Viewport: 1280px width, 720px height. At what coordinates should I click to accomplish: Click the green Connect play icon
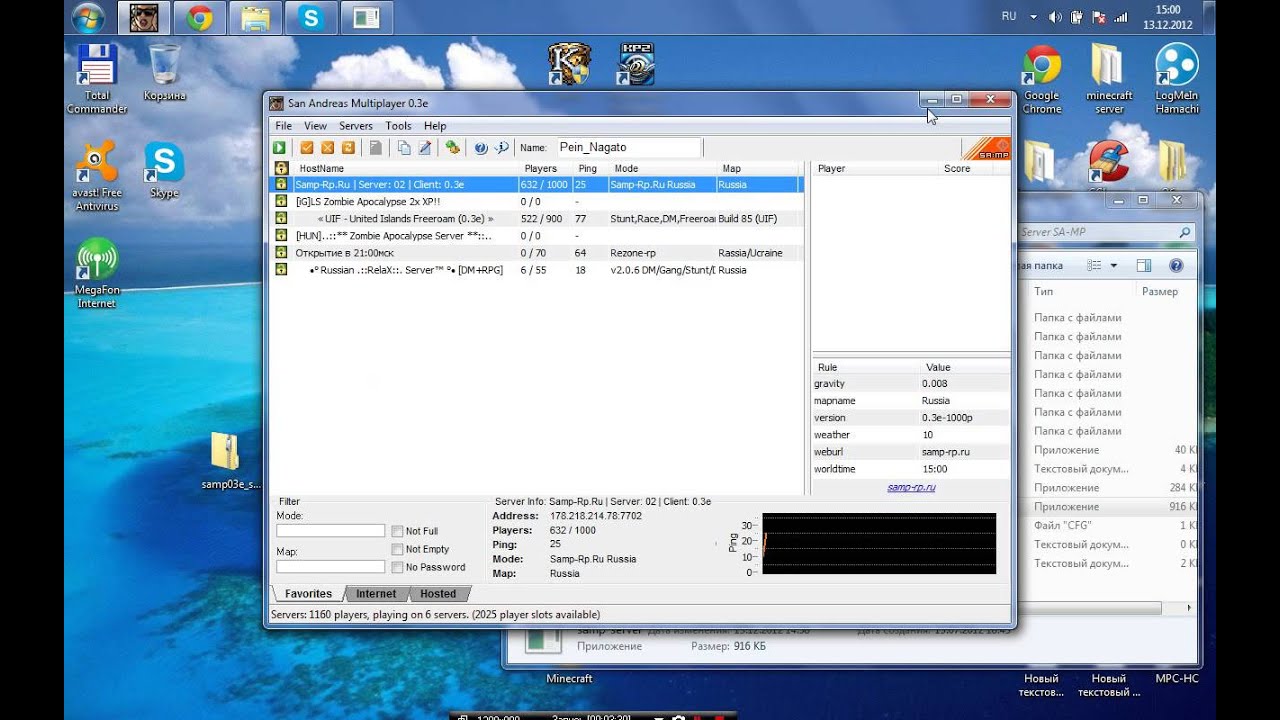pyautogui.click(x=280, y=148)
